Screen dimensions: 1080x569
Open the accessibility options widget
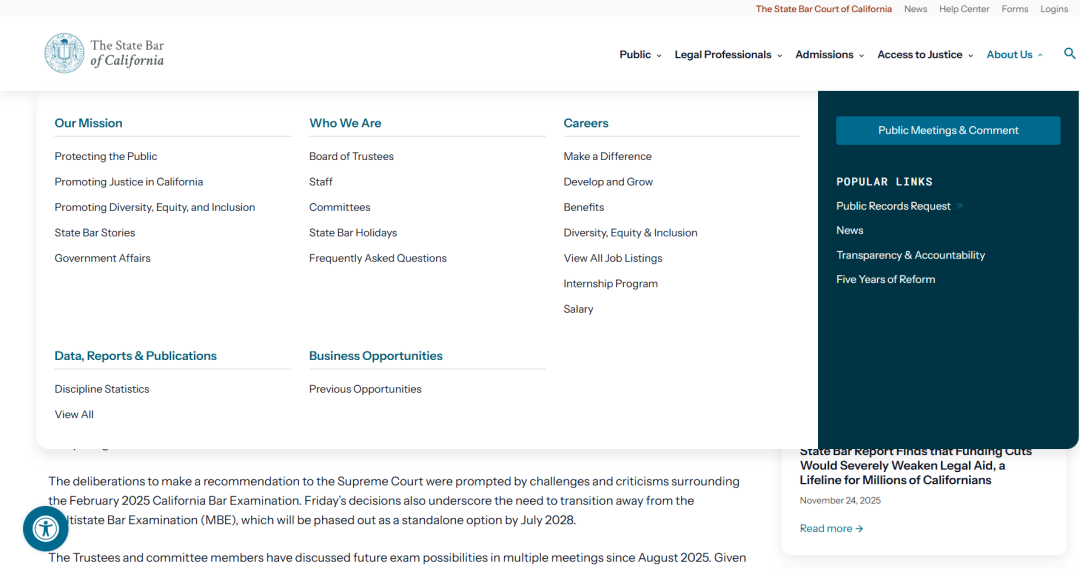click(x=45, y=528)
